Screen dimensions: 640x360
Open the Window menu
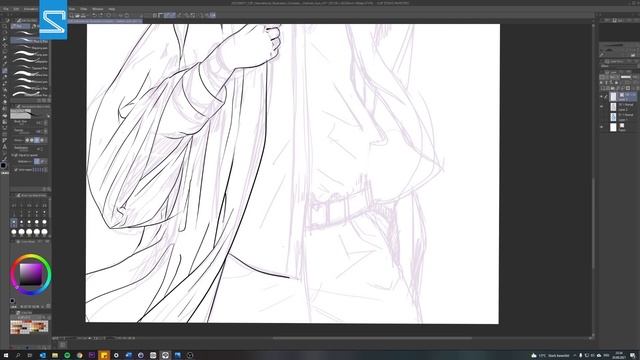[98, 9]
